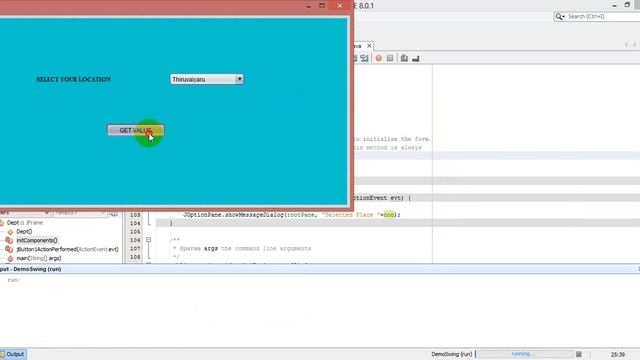Click the comment toolbar icon in editor

404,58
